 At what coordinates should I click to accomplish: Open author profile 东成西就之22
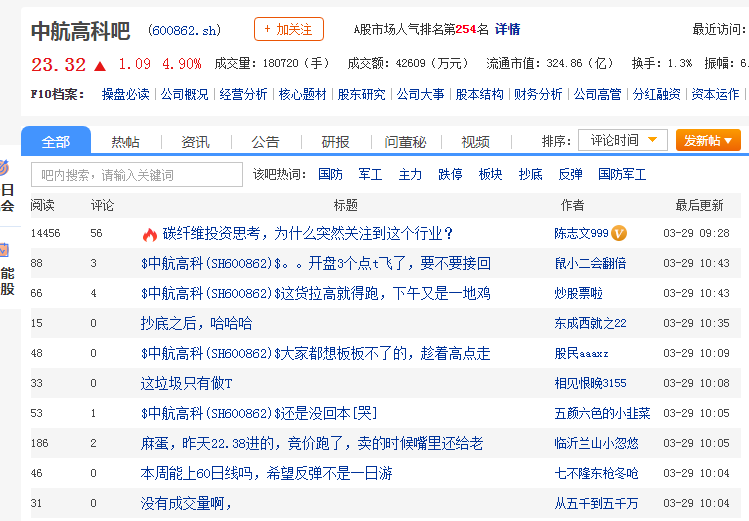(590, 323)
